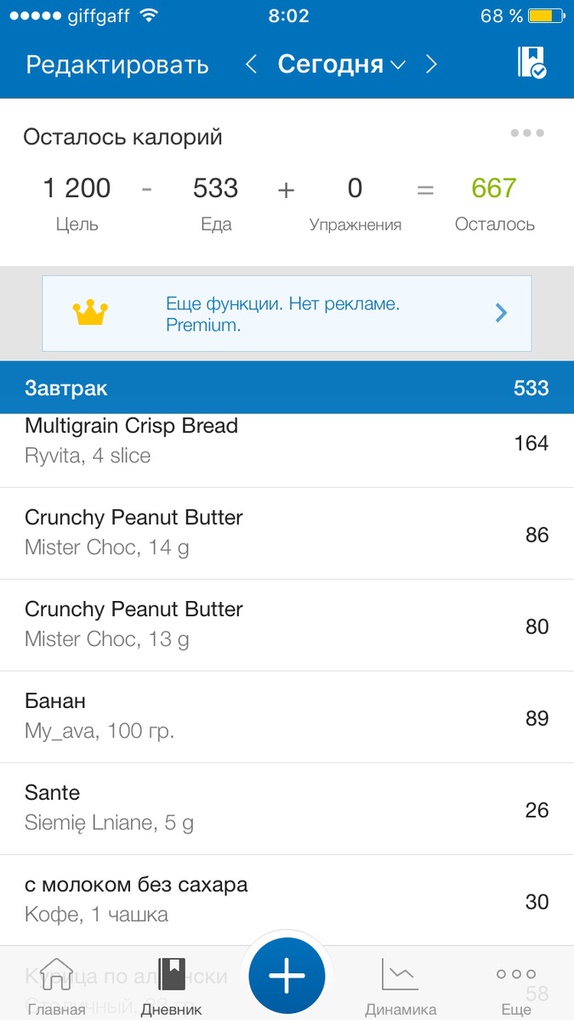
Task: Open the Premium banner arrow
Action: [500, 313]
